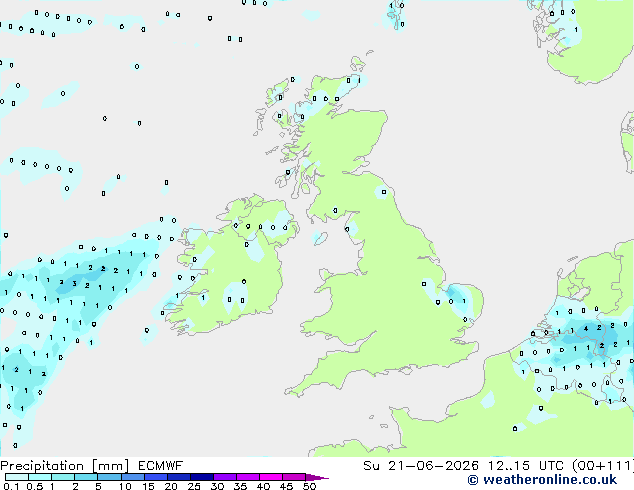Select the 20–25 mm legend swatch
This screenshot has height=490, width=634.
point(179,477)
